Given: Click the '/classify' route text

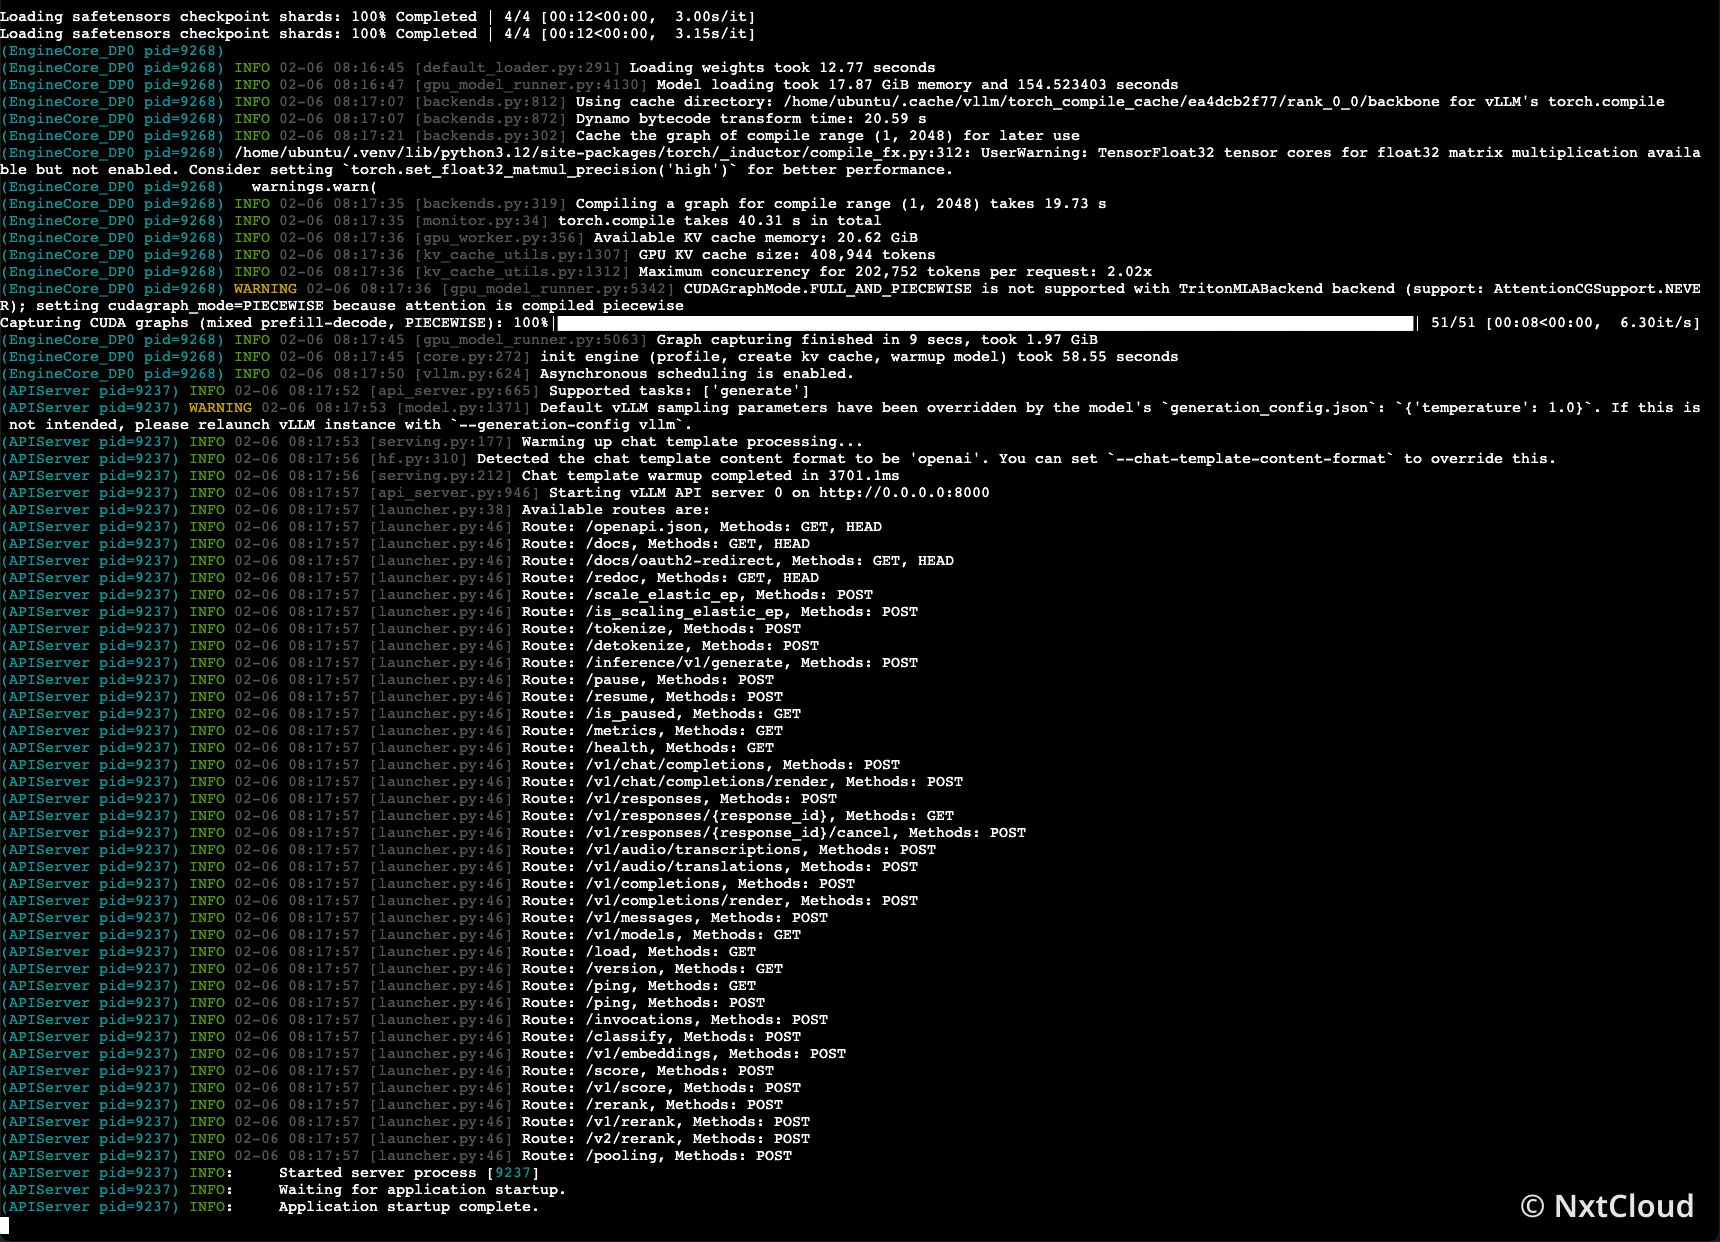Looking at the screenshot, I should (625, 1037).
